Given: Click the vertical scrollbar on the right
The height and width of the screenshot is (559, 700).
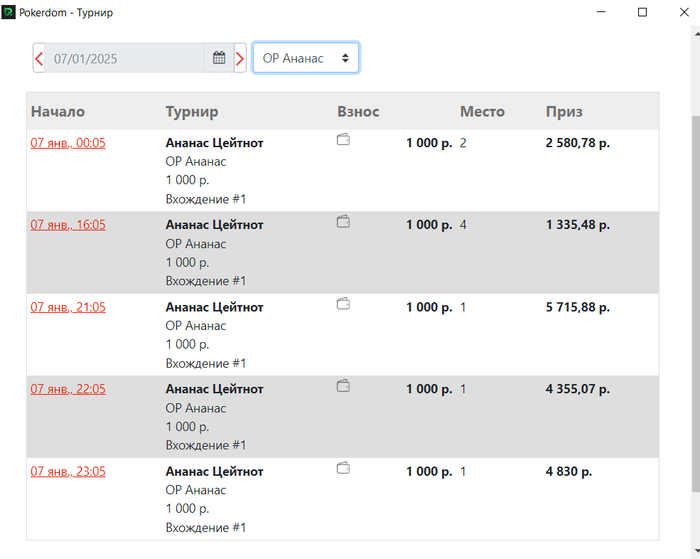Looking at the screenshot, I should point(694,300).
